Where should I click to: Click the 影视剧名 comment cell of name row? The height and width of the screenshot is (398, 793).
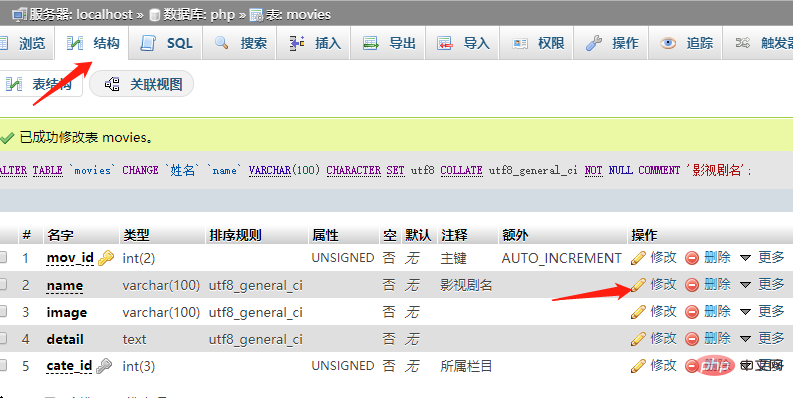tap(466, 285)
